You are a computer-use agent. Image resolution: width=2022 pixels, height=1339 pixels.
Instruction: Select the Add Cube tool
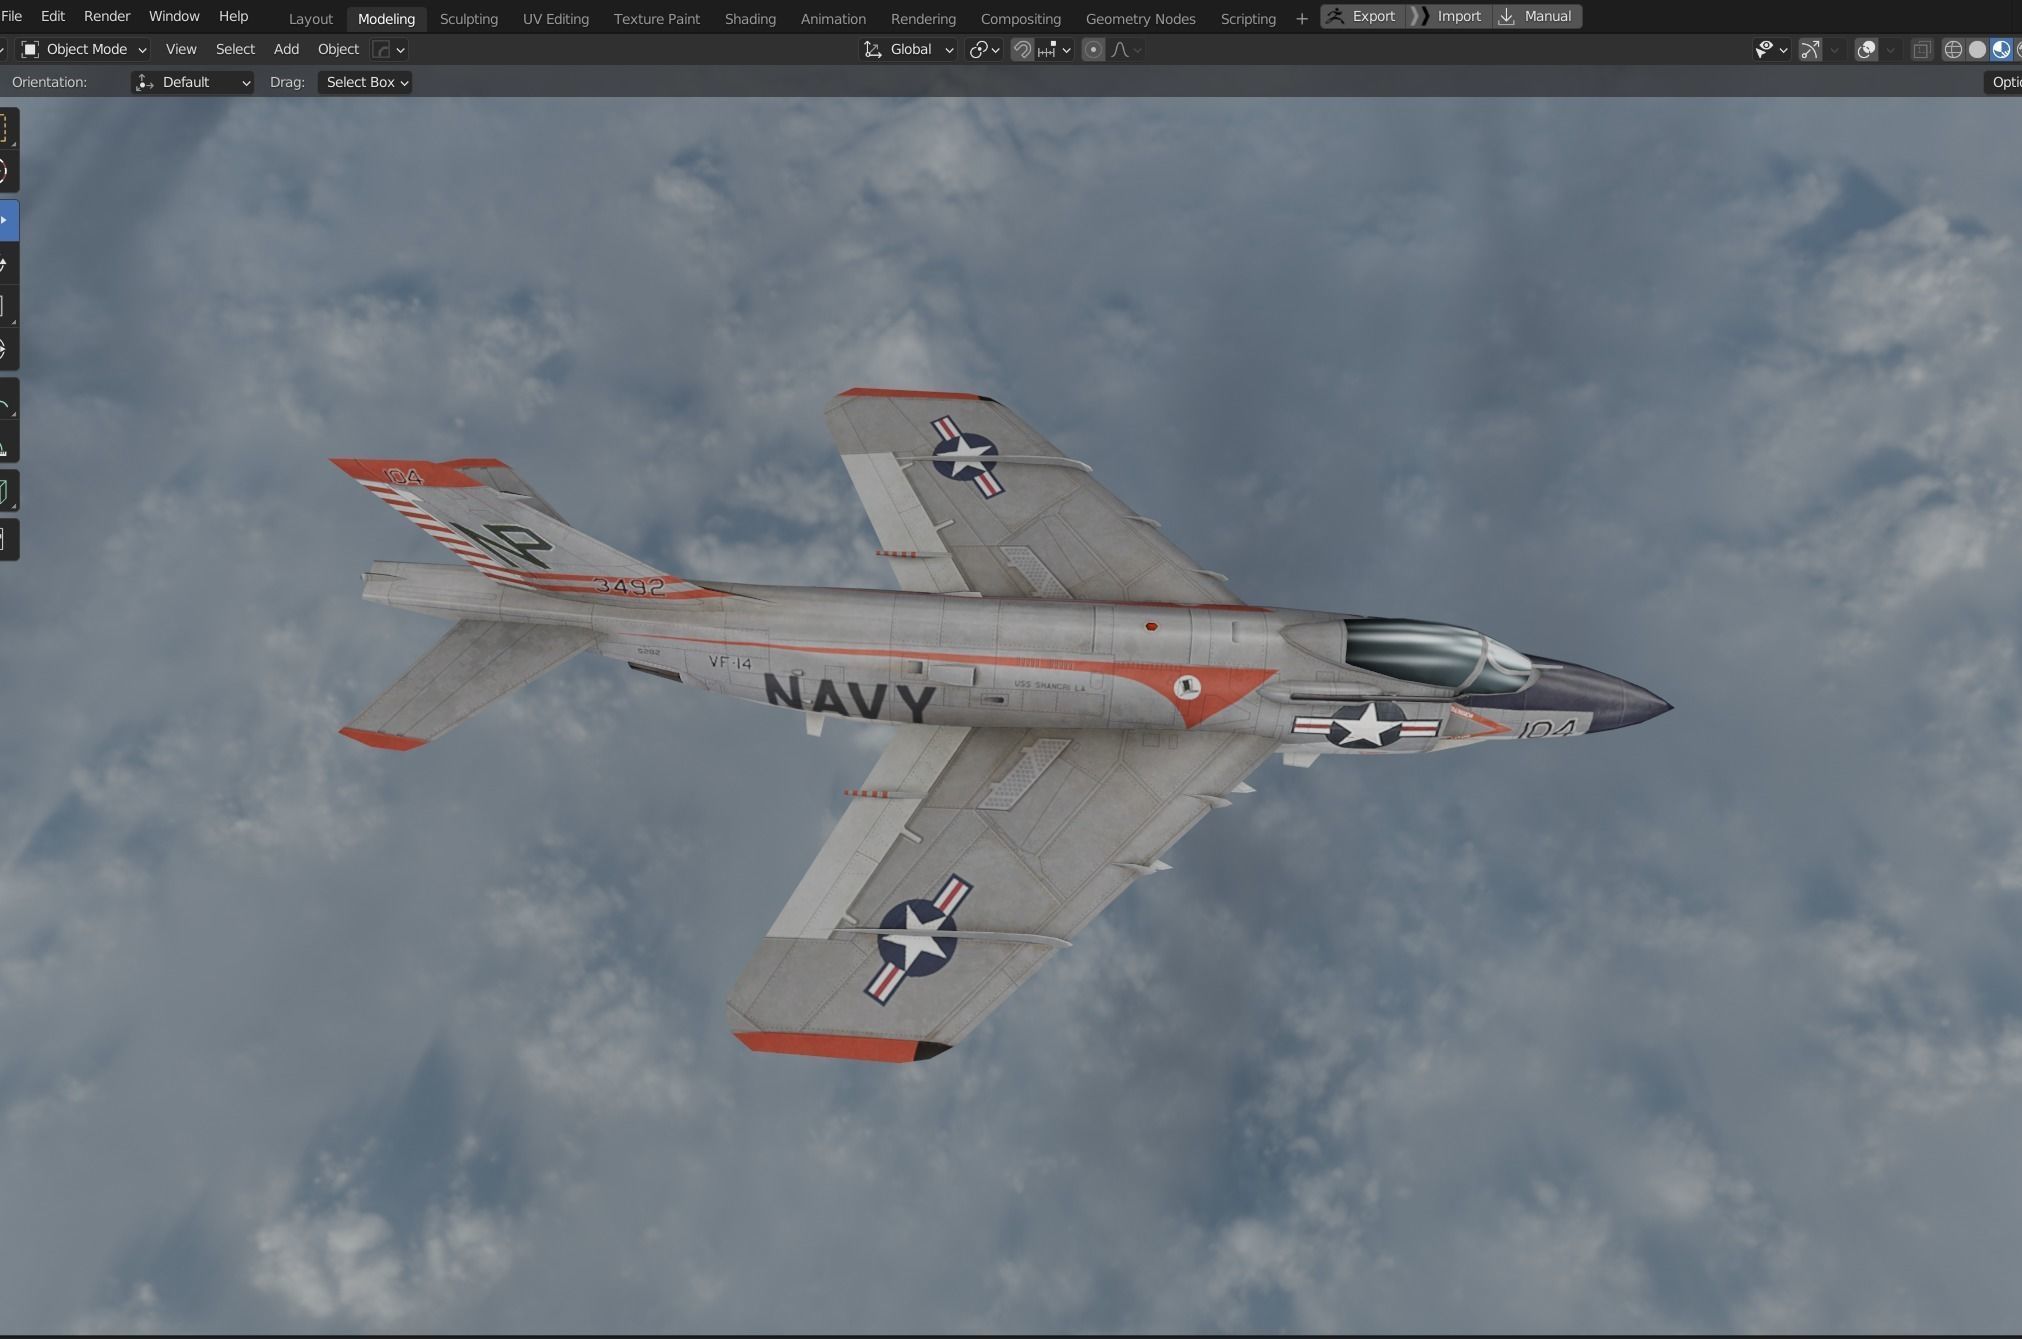(7, 491)
